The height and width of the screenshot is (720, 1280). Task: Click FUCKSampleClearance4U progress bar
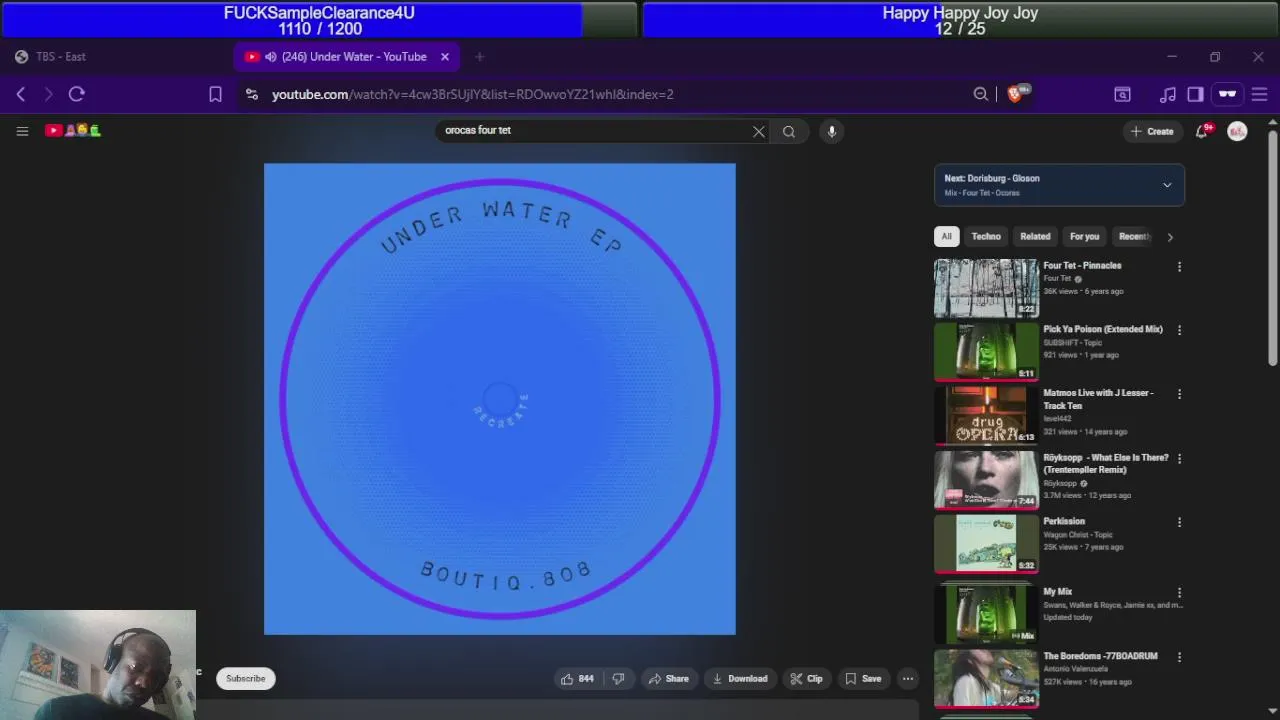coord(319,20)
